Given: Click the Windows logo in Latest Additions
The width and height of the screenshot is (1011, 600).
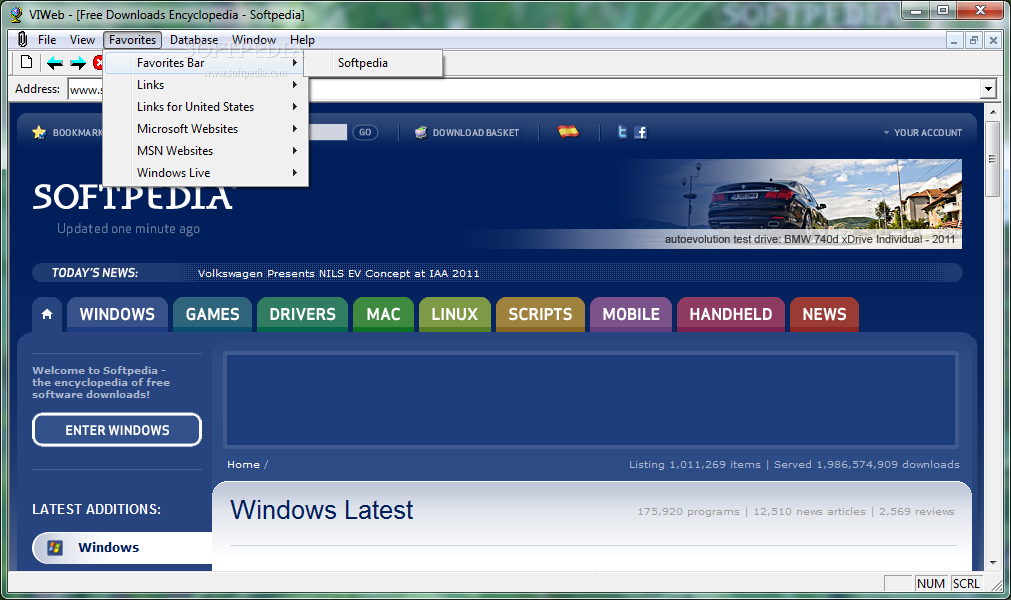Looking at the screenshot, I should tap(55, 547).
